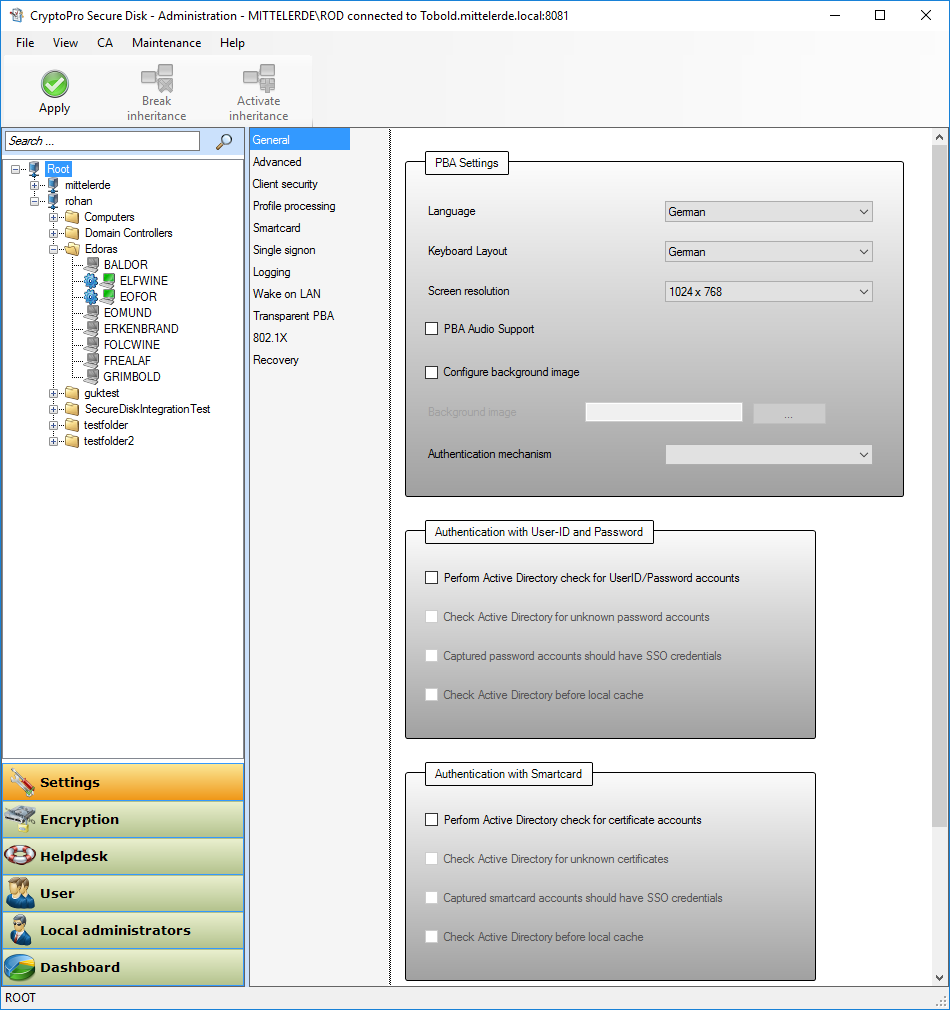Click the BALDOR computer icon
Image resolution: width=950 pixels, height=1010 pixels.
point(92,265)
